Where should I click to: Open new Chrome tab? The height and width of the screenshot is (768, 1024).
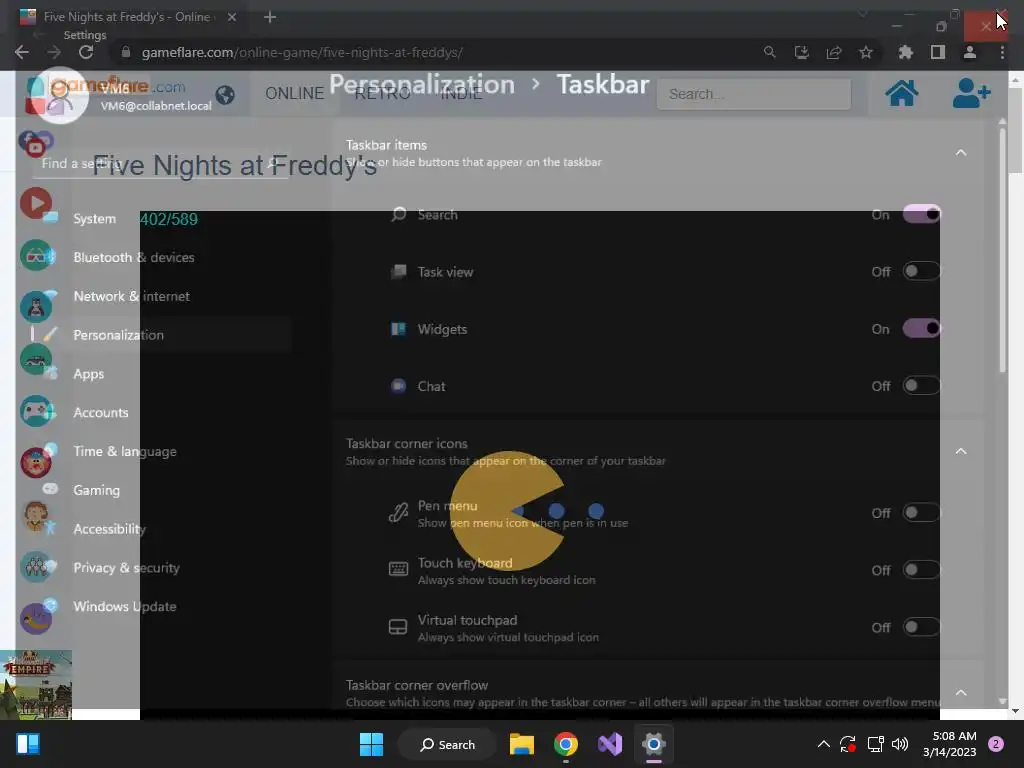click(x=270, y=17)
